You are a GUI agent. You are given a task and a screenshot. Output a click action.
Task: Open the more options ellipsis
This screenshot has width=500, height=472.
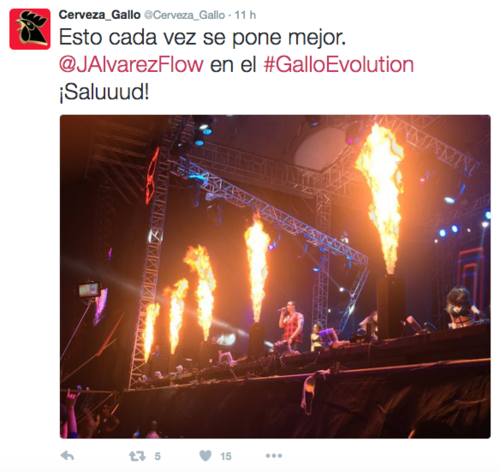274,456
